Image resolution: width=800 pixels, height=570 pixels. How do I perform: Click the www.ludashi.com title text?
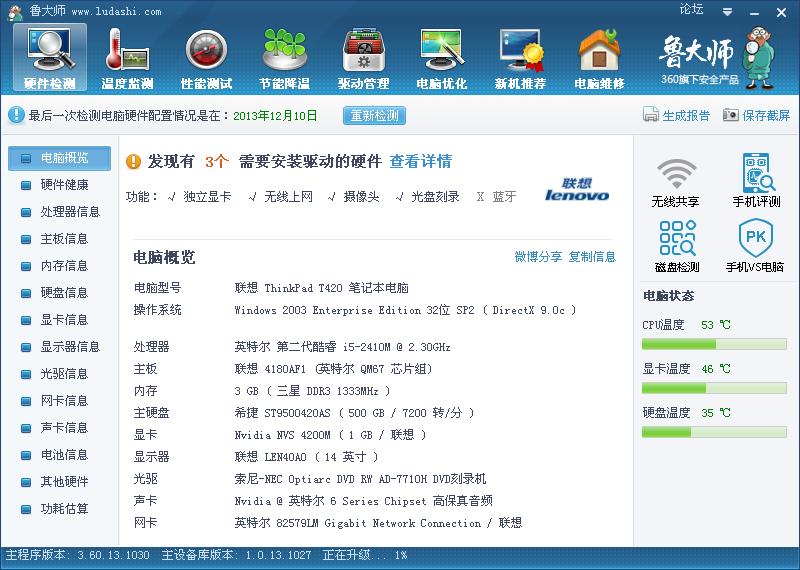pyautogui.click(x=116, y=11)
